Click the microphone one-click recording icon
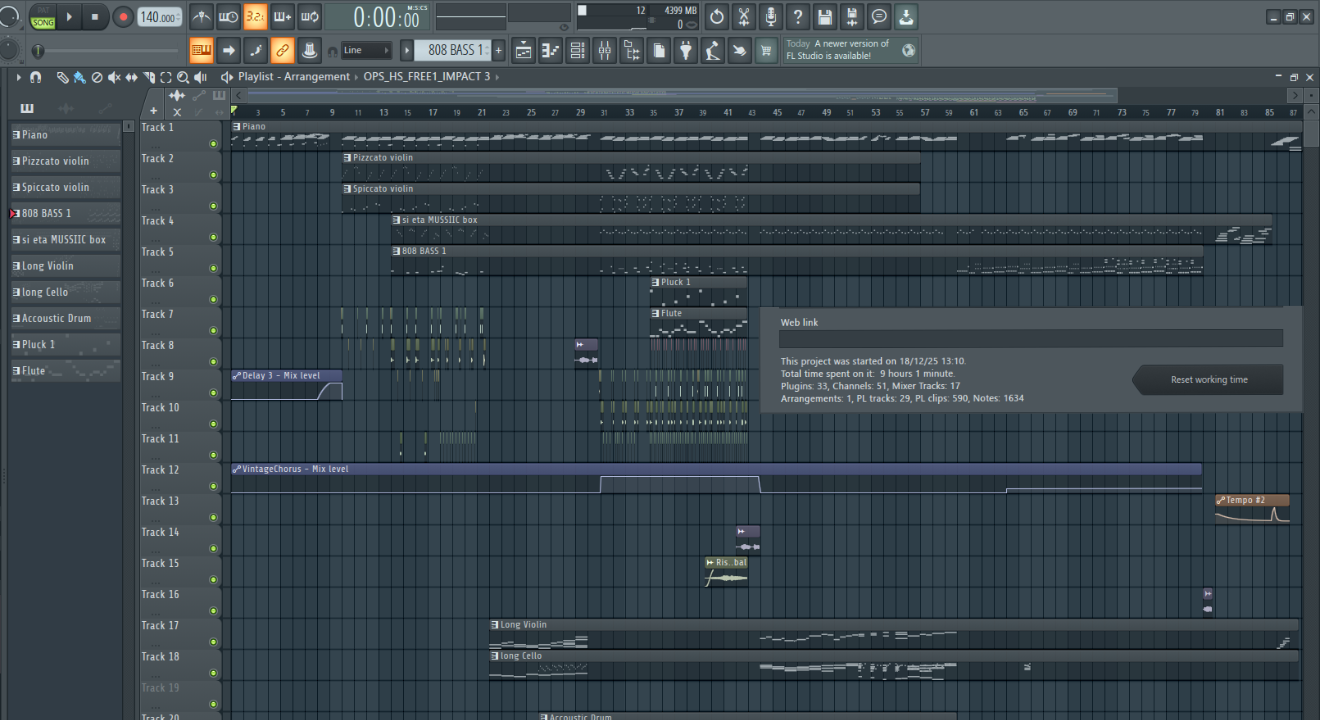The width and height of the screenshot is (1320, 720). click(x=771, y=16)
